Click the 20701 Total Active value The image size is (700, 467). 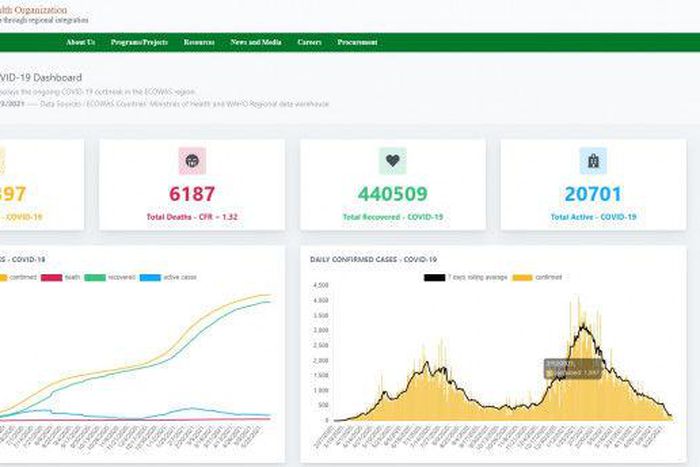point(592,194)
